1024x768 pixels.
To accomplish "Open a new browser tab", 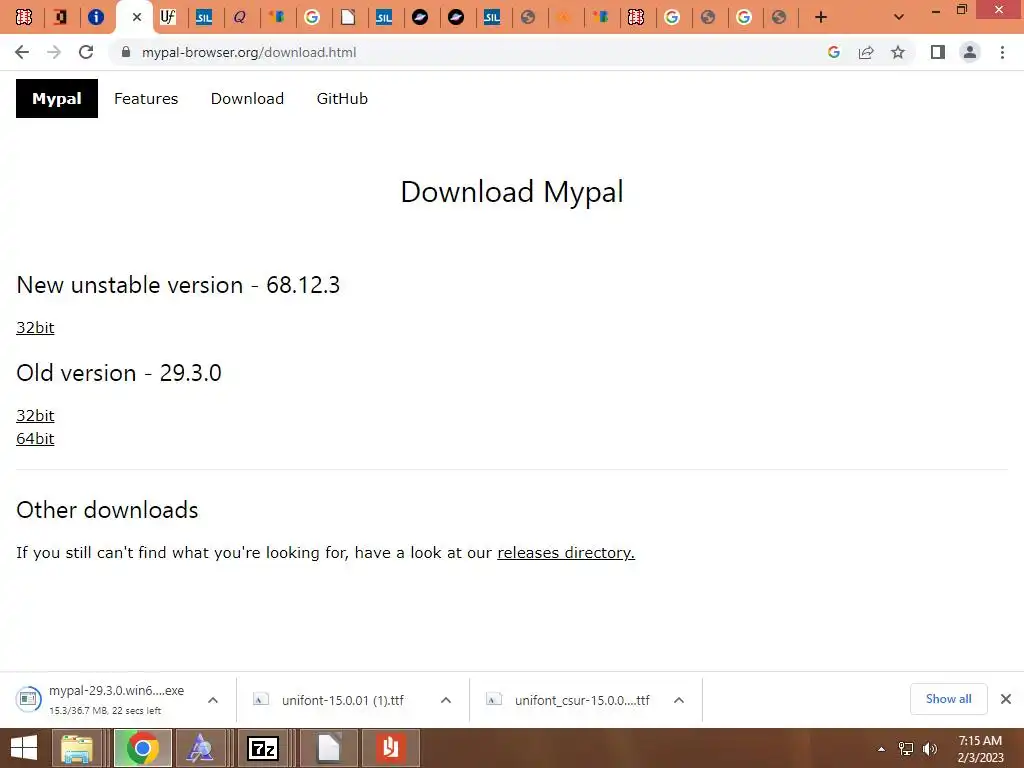I will tap(821, 18).
